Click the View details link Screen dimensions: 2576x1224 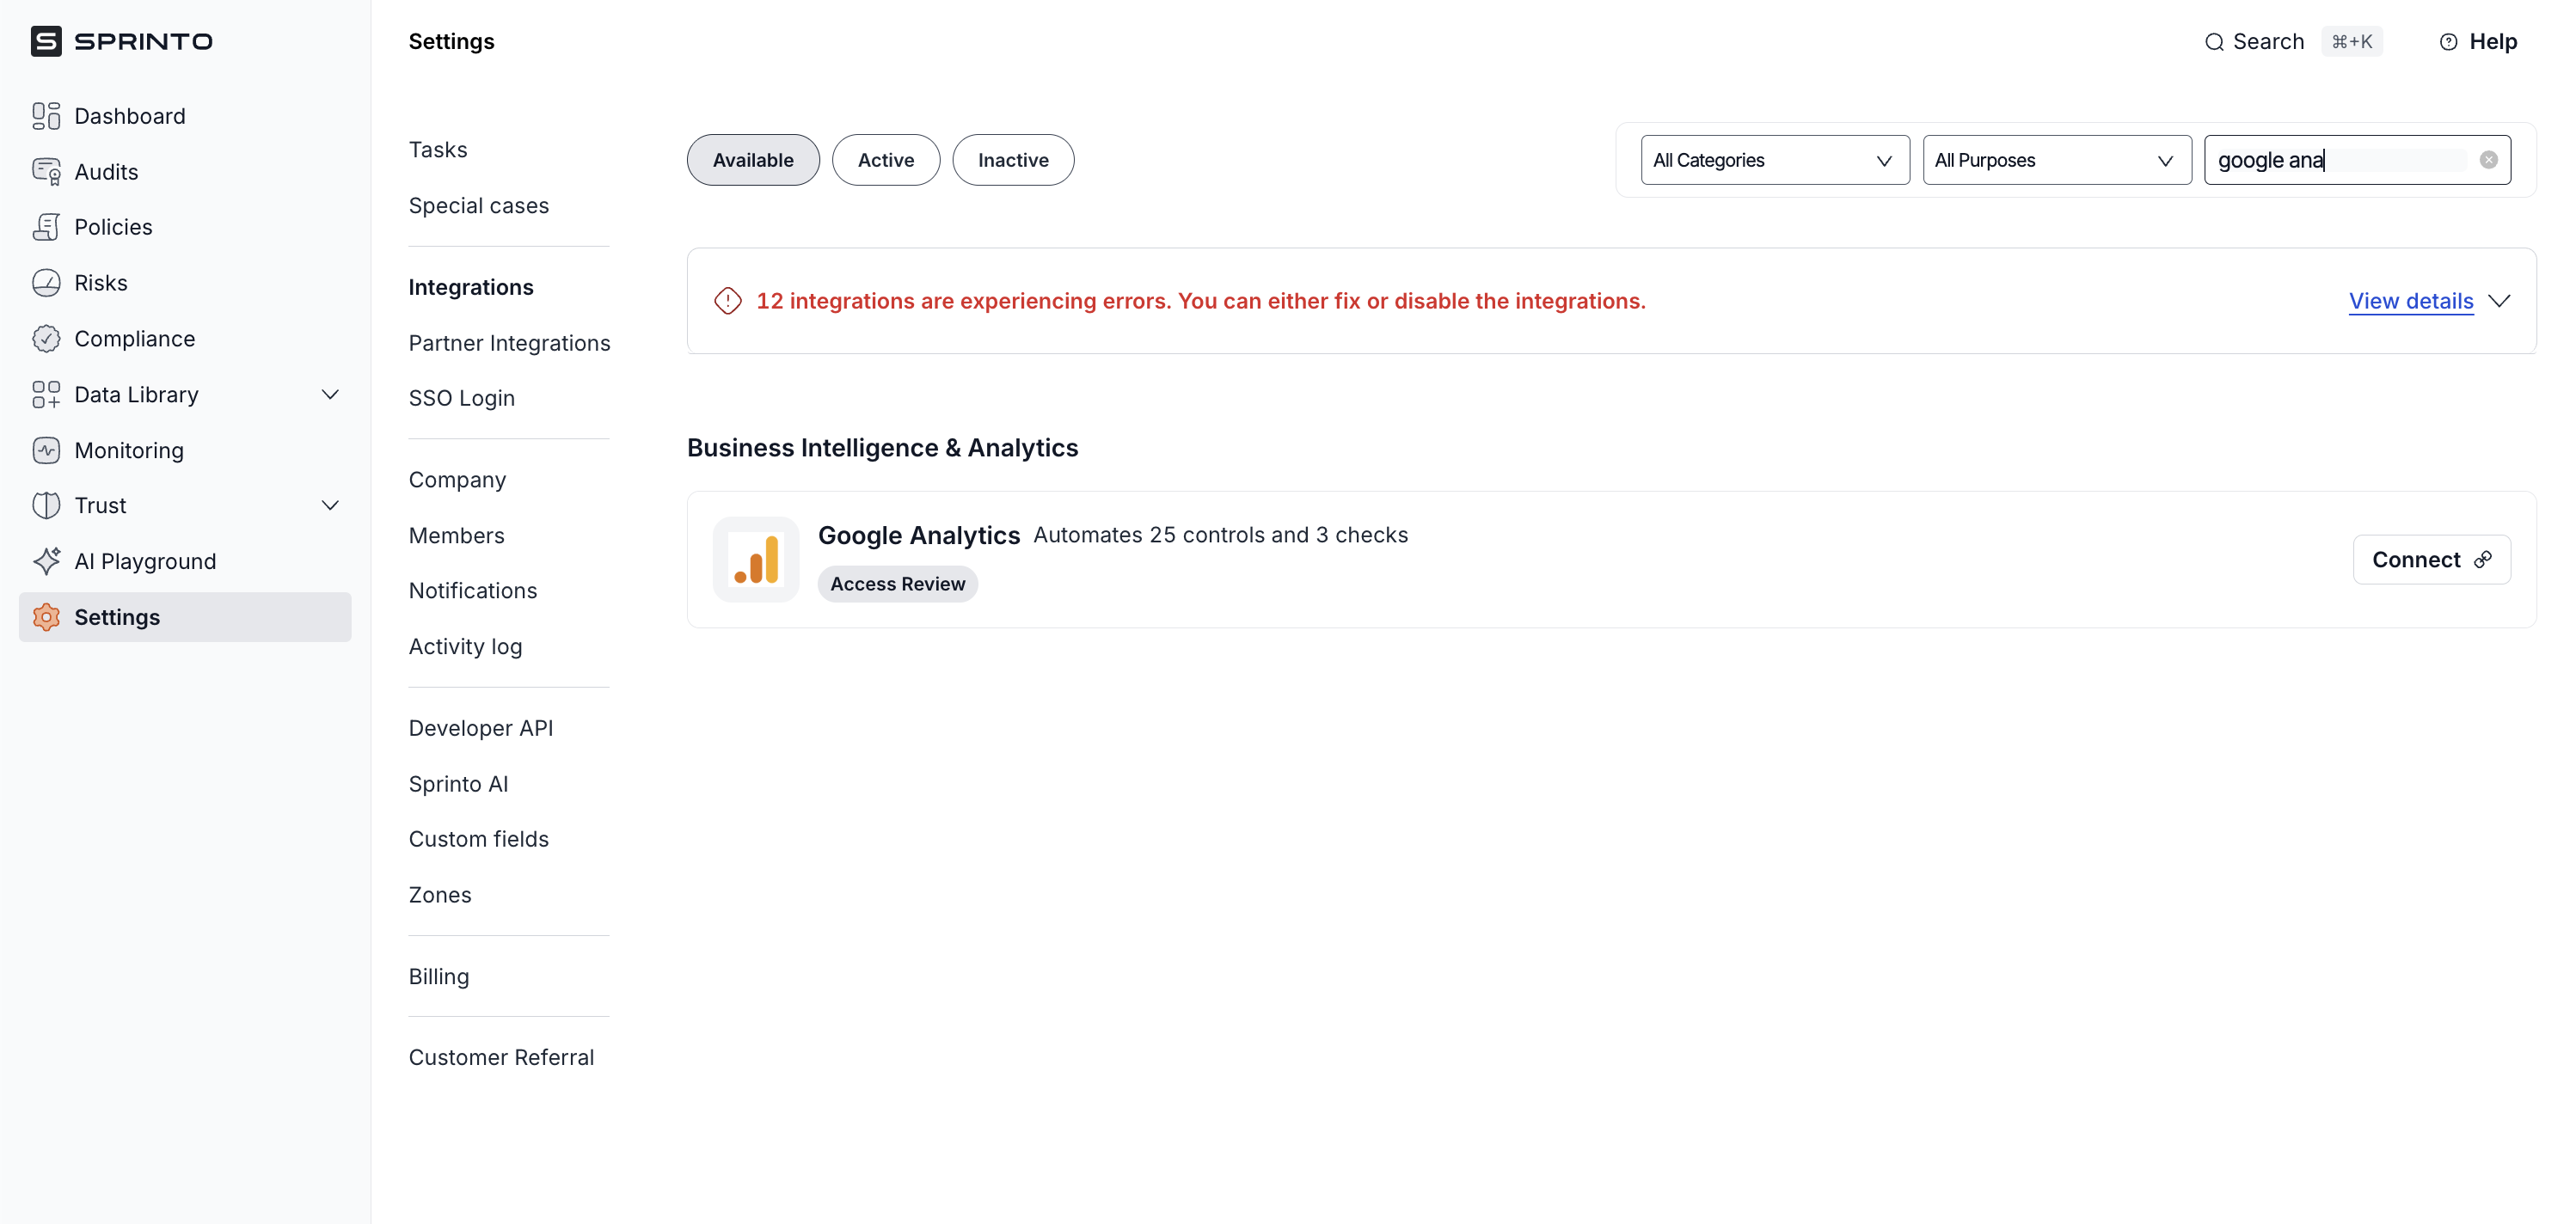coord(2410,301)
